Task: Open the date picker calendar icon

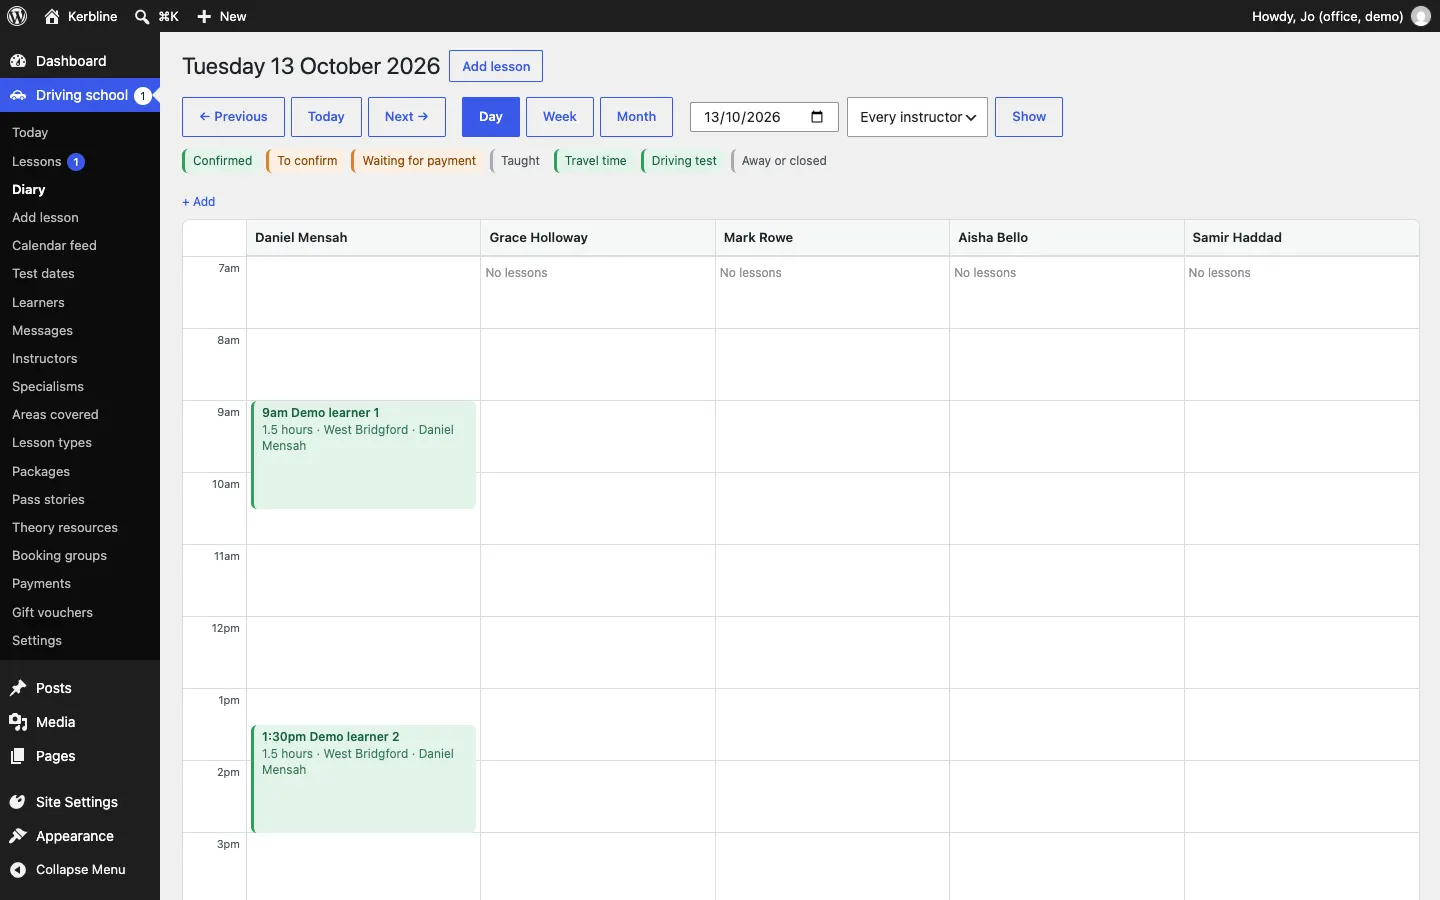Action: pyautogui.click(x=817, y=117)
